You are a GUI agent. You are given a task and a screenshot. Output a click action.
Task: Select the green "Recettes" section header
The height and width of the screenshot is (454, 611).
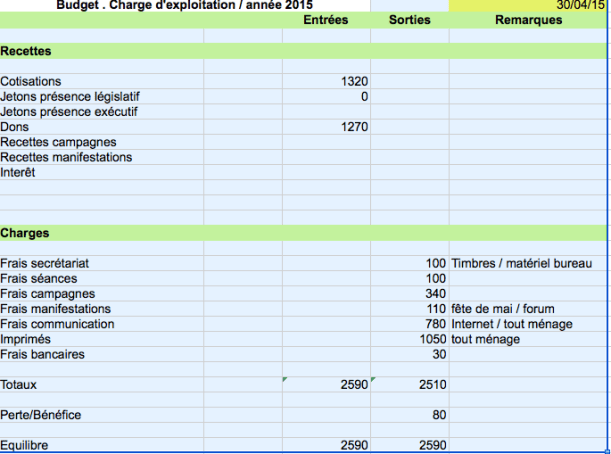[x=27, y=50]
